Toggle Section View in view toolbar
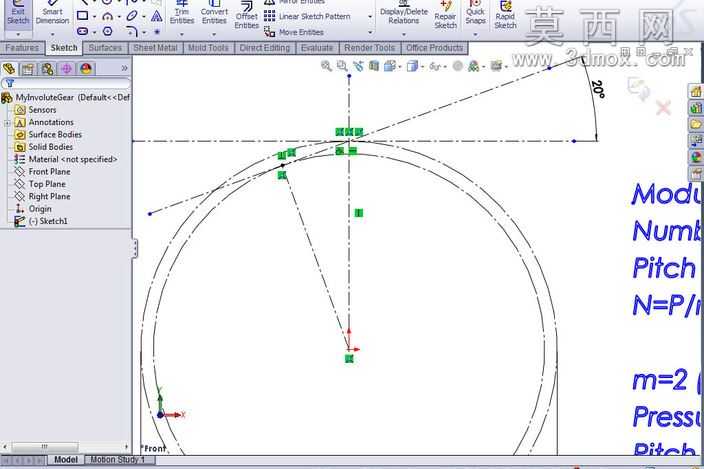Viewport: 704px width, 469px height. tap(374, 66)
